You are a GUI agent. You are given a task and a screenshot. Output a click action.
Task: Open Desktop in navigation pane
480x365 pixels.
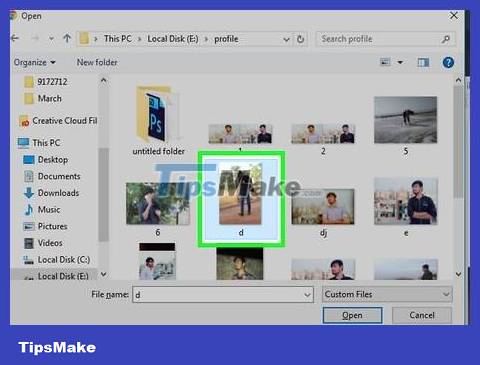pos(46,160)
